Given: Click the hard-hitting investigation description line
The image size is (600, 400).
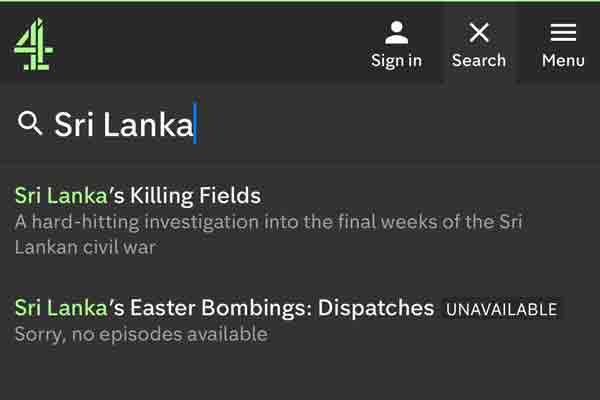Looking at the screenshot, I should pyautogui.click(x=269, y=222).
